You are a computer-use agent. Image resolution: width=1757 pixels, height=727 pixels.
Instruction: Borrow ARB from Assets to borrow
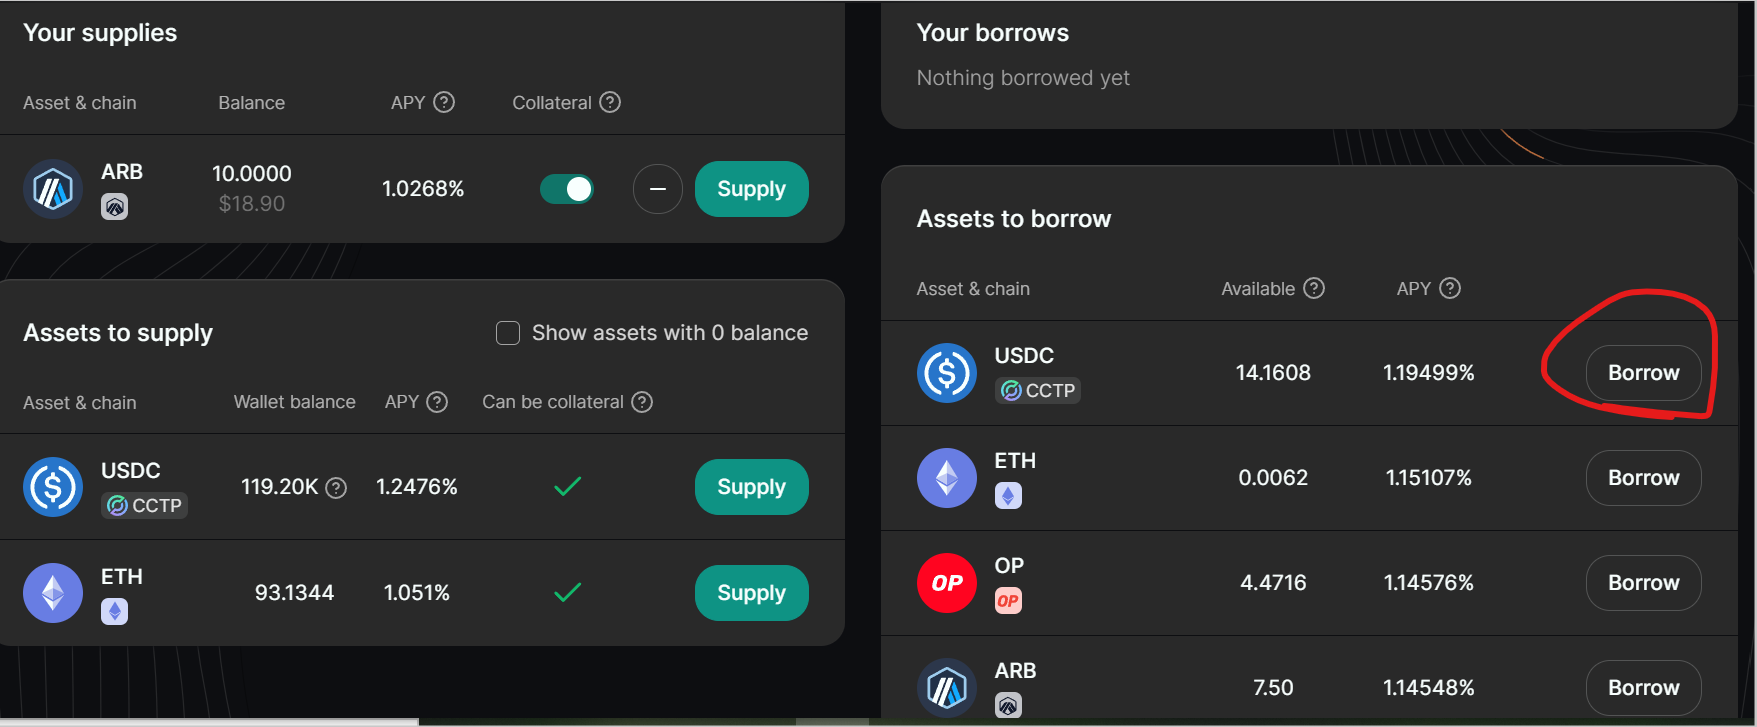coord(1643,688)
